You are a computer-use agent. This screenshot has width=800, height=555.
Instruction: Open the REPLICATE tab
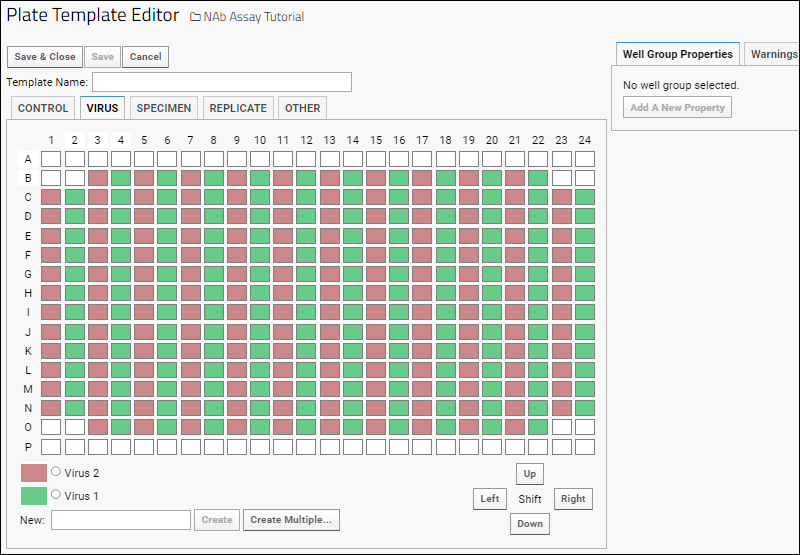coord(238,108)
